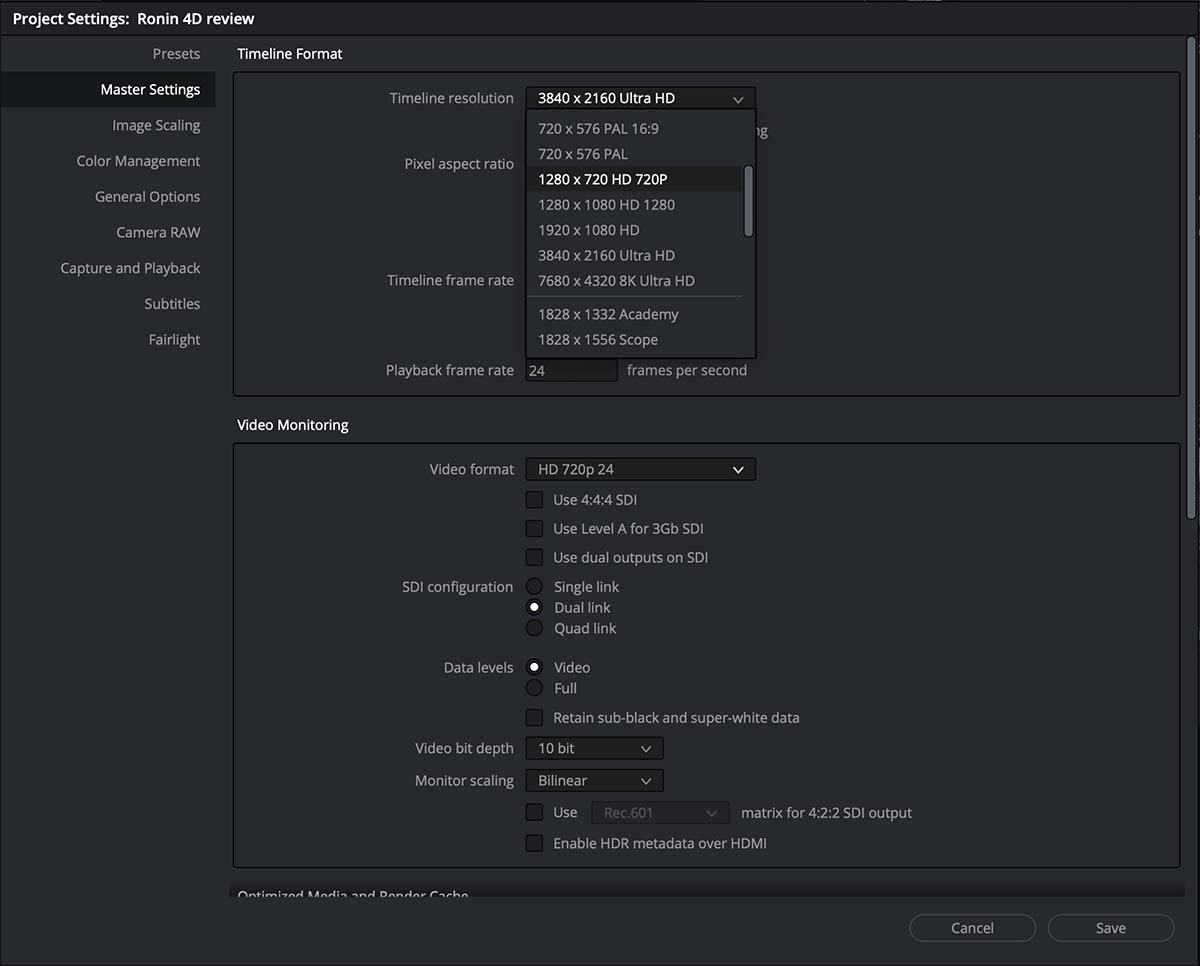Select Single link SDI configuration
Image resolution: width=1200 pixels, height=966 pixels.
[535, 587]
